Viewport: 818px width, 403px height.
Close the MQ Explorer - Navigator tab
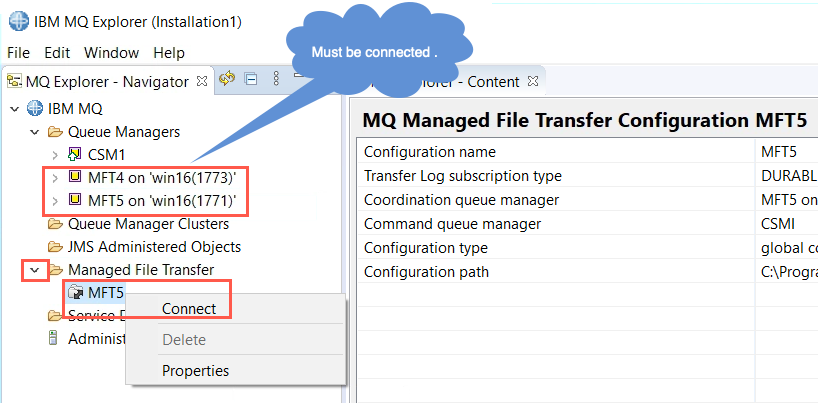coord(202,81)
